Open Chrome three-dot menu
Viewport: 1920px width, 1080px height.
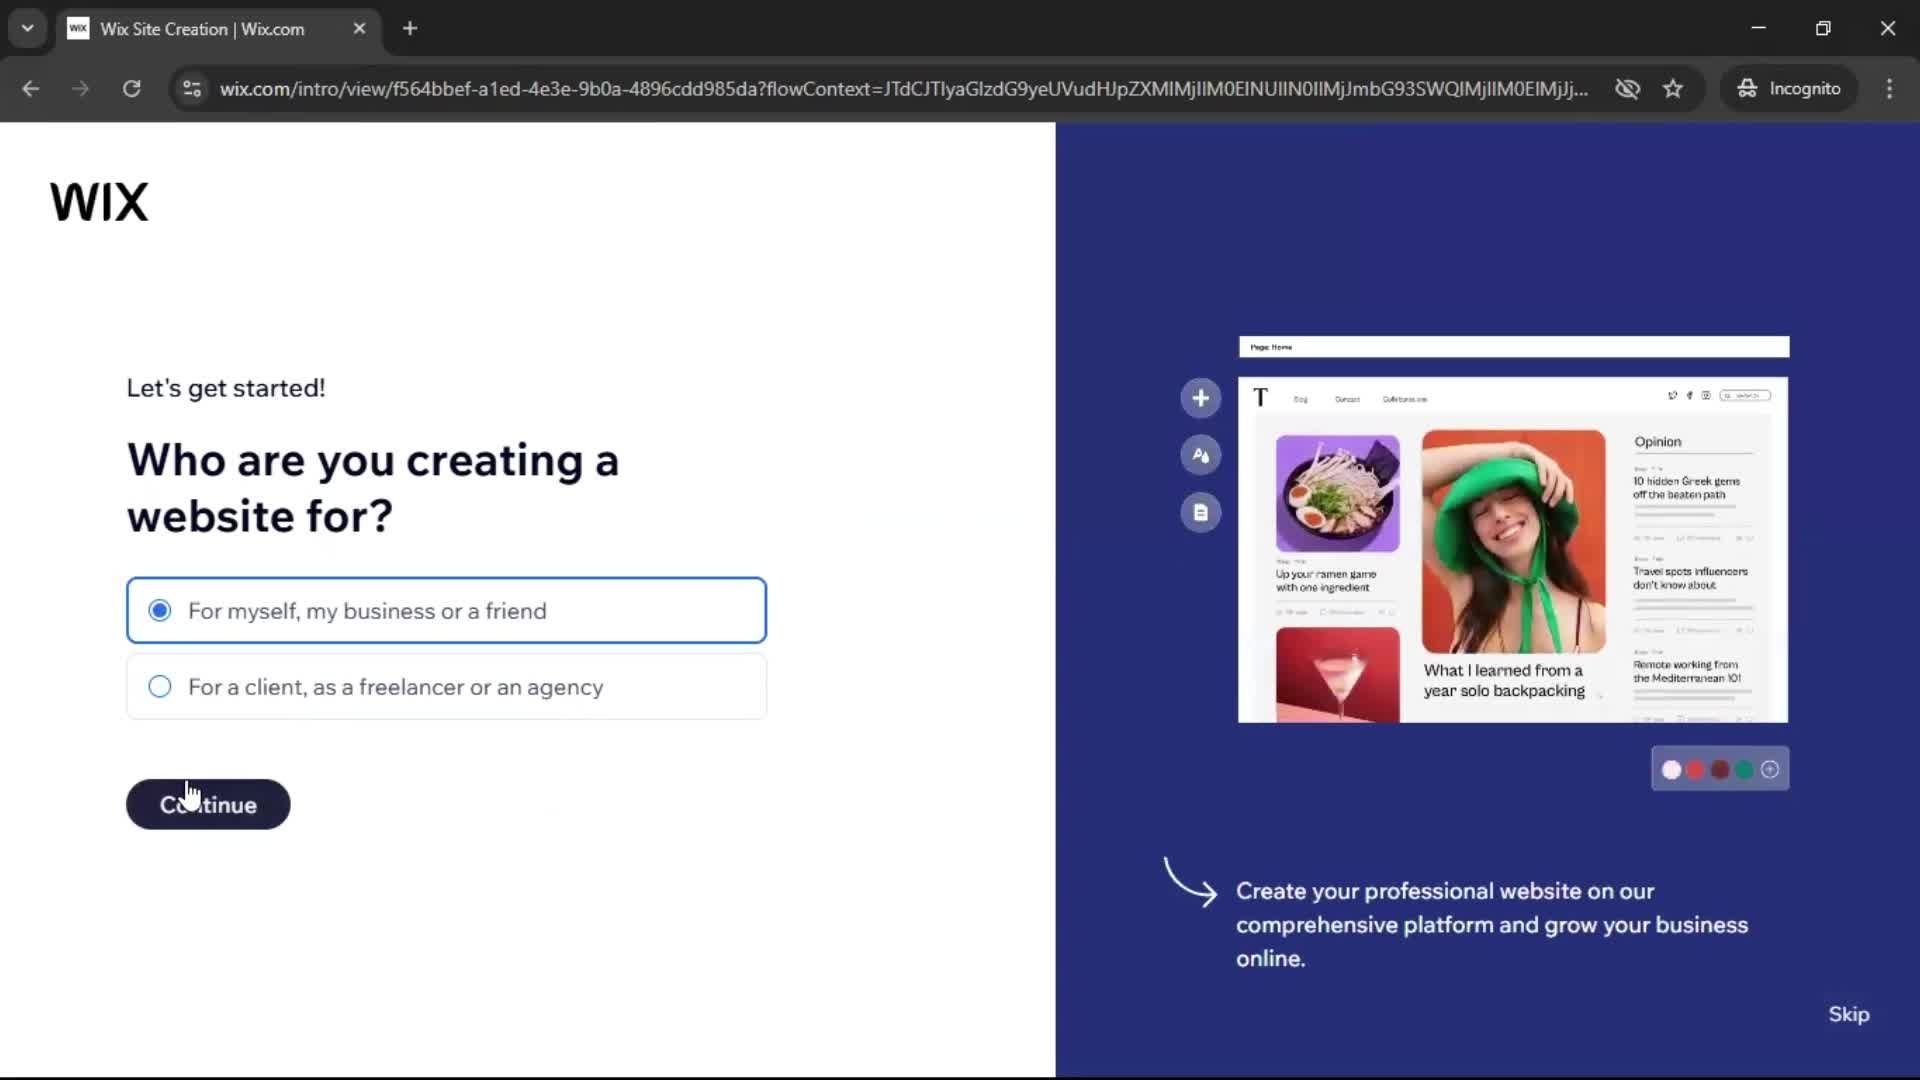[x=1889, y=88]
